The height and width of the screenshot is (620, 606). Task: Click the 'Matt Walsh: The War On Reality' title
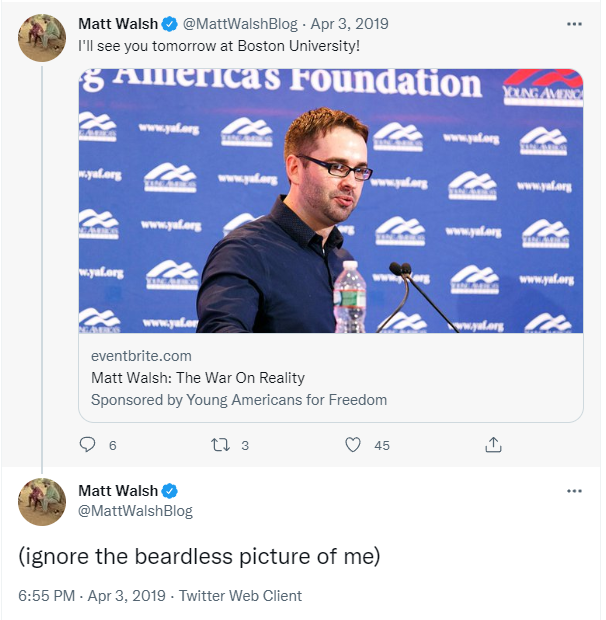pos(198,378)
